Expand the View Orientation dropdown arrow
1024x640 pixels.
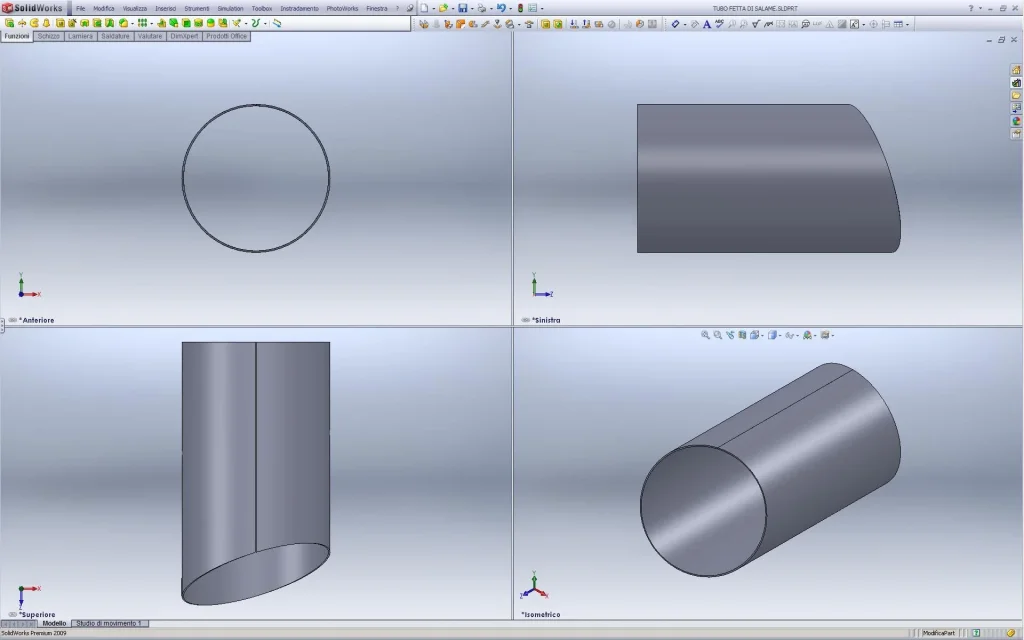(762, 336)
